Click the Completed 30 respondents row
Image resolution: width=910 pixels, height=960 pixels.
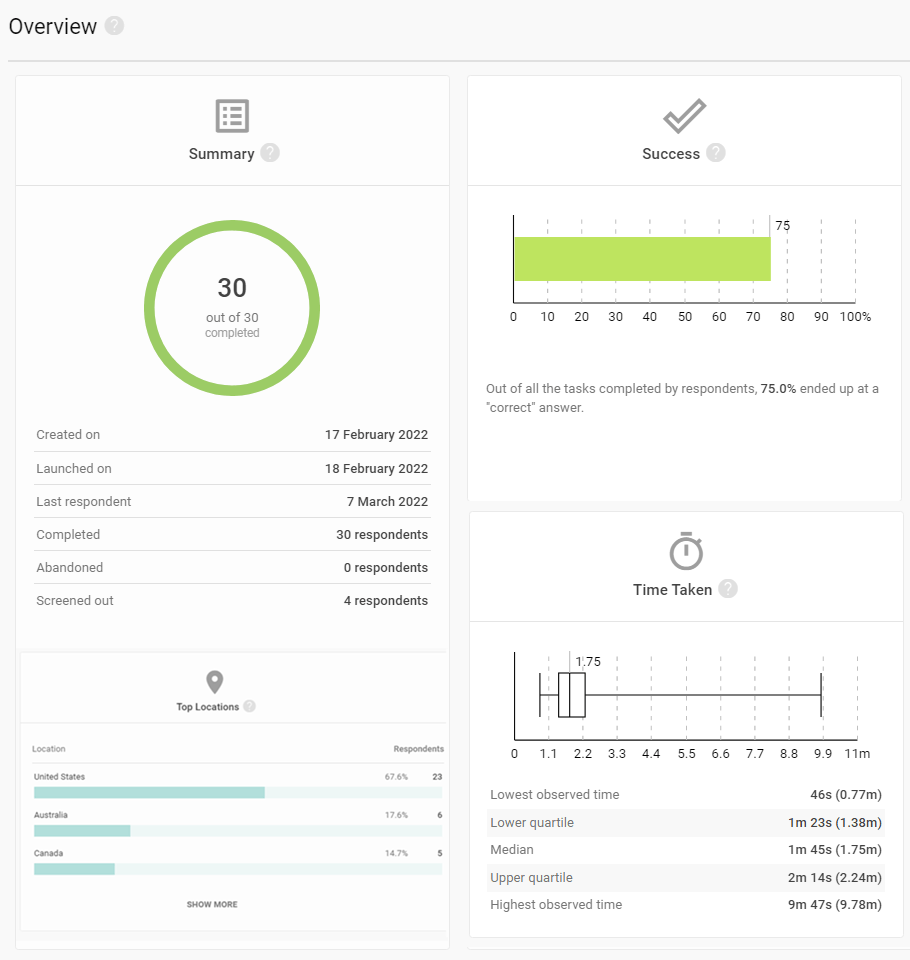[x=232, y=535]
